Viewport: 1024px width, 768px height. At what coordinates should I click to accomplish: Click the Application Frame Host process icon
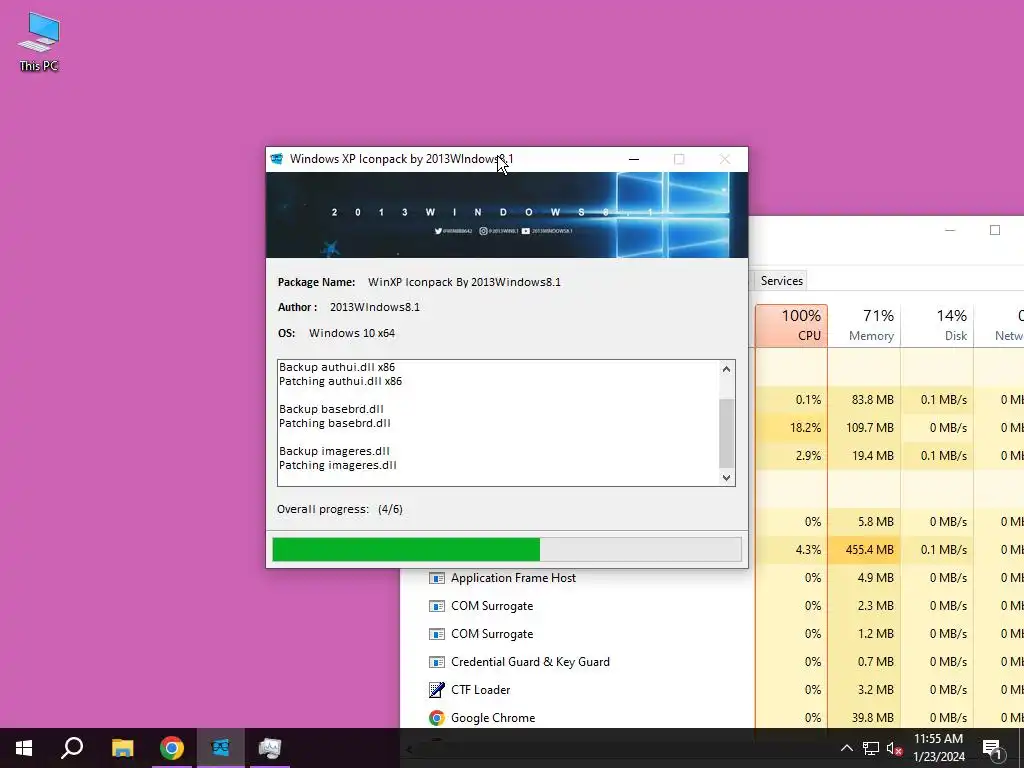436,578
